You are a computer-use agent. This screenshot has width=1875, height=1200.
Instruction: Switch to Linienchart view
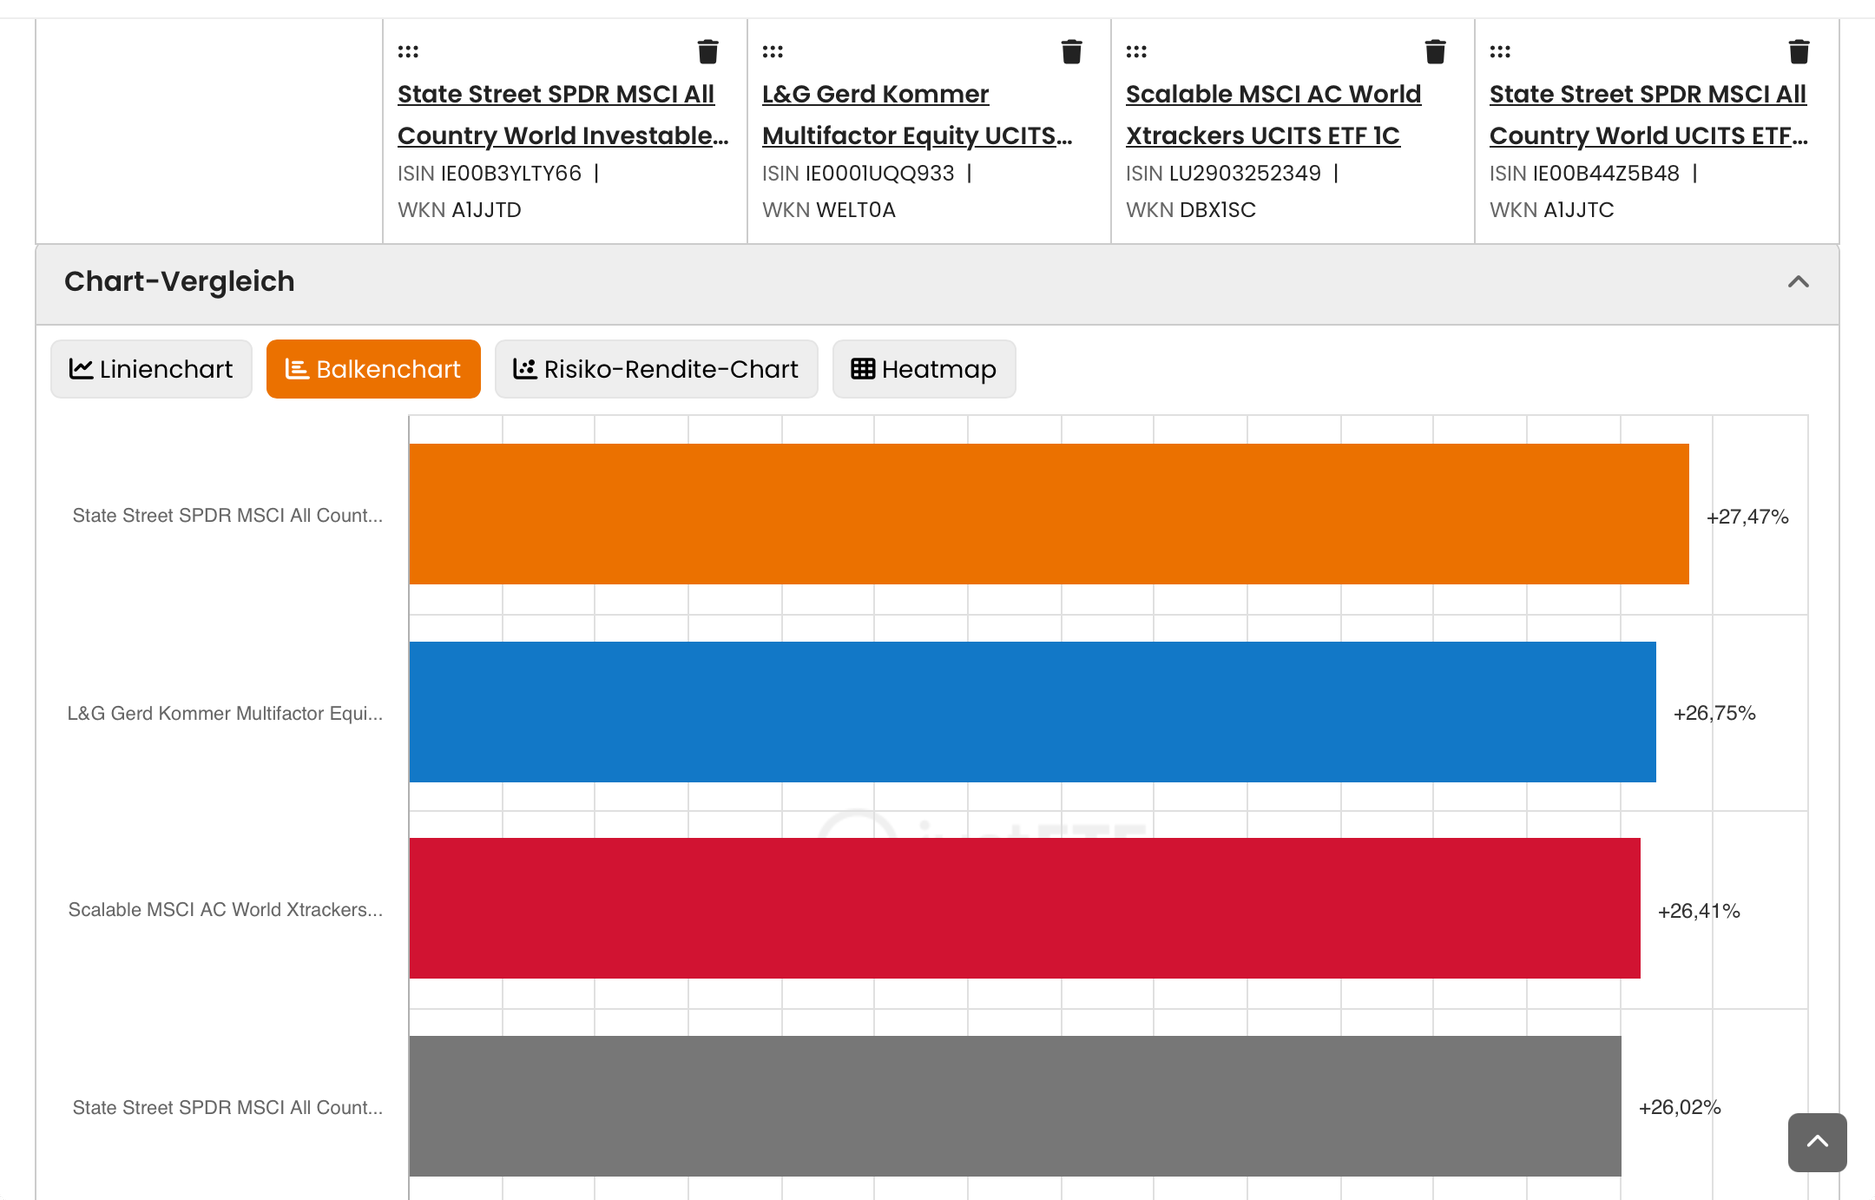click(x=151, y=369)
